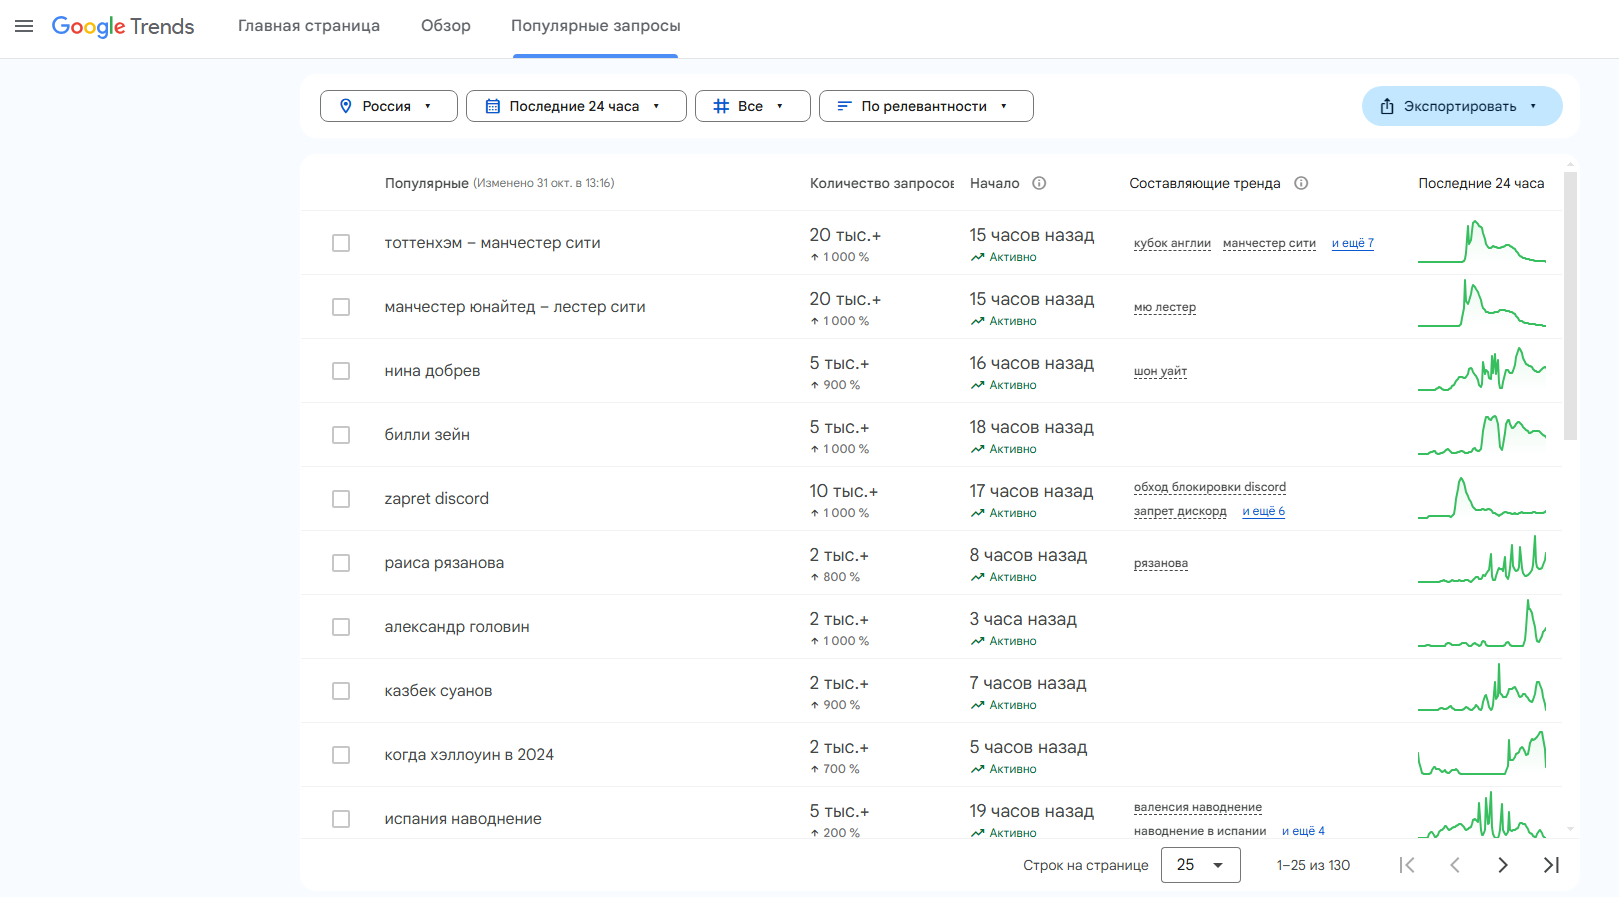Expand the 'и ещё 6' link
The image size is (1619, 897).
[x=1264, y=511]
